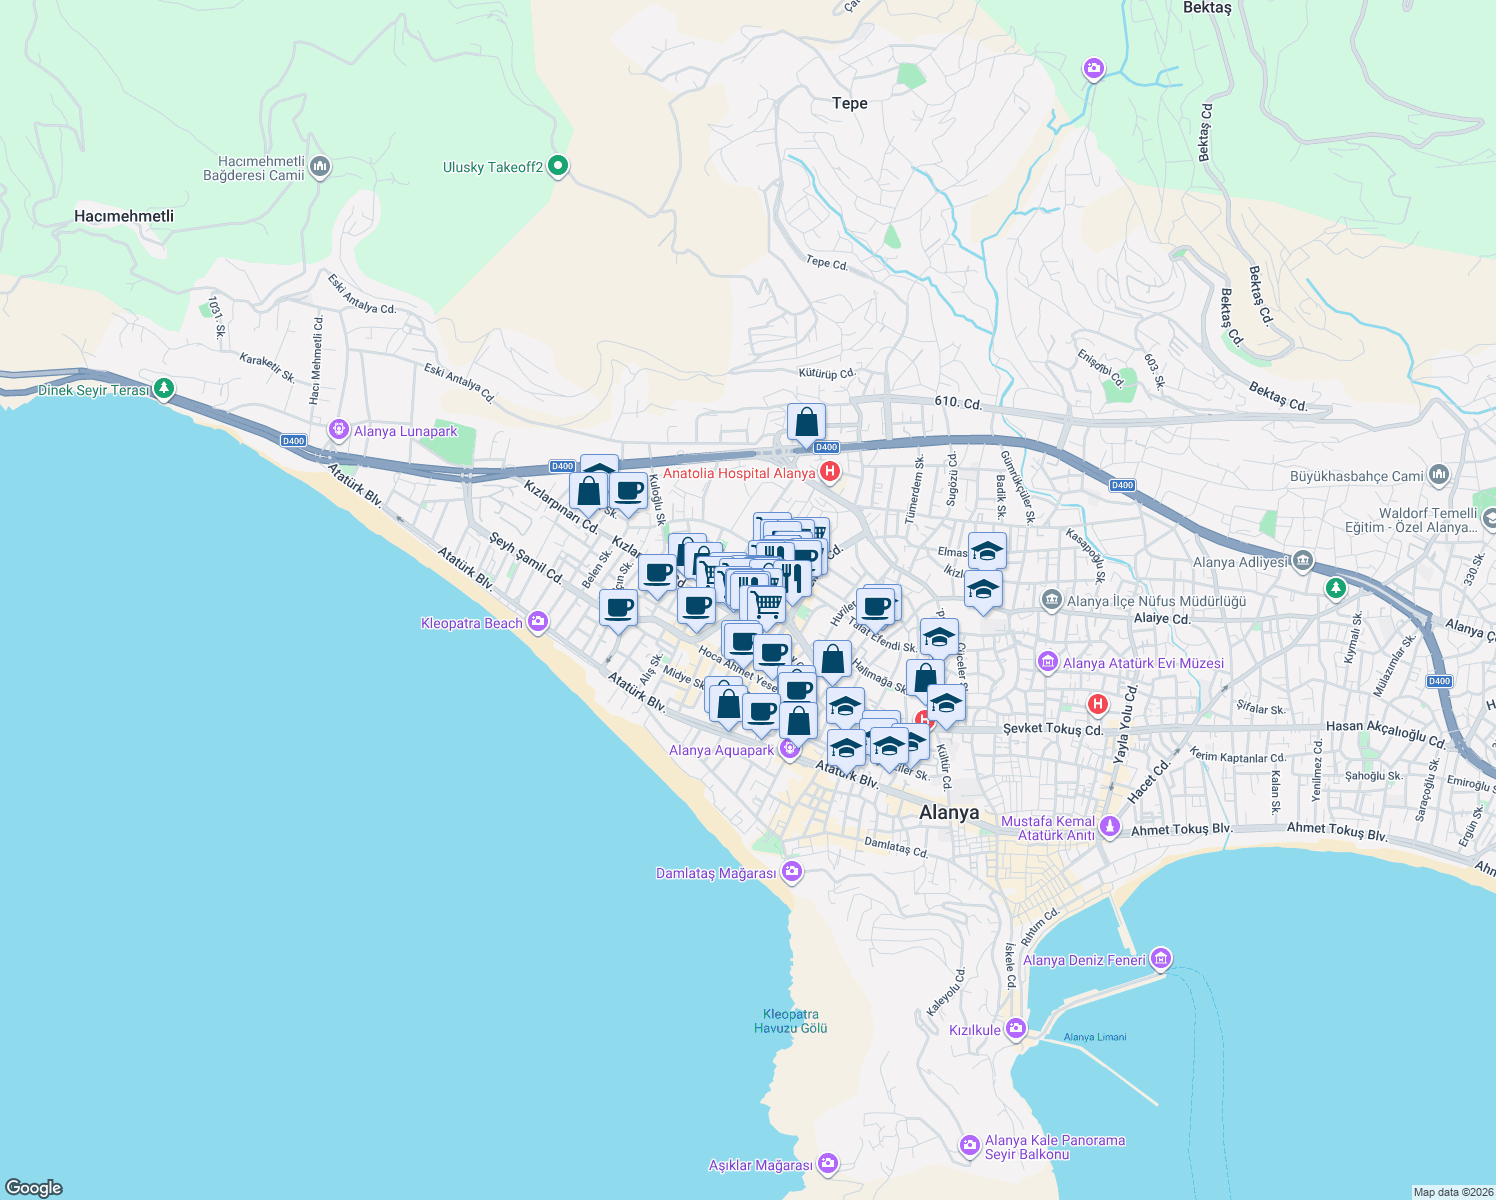Image resolution: width=1496 pixels, height=1200 pixels.
Task: Open the Hacımehmetli Bağderesi Camii mosque icon
Action: point(320,166)
